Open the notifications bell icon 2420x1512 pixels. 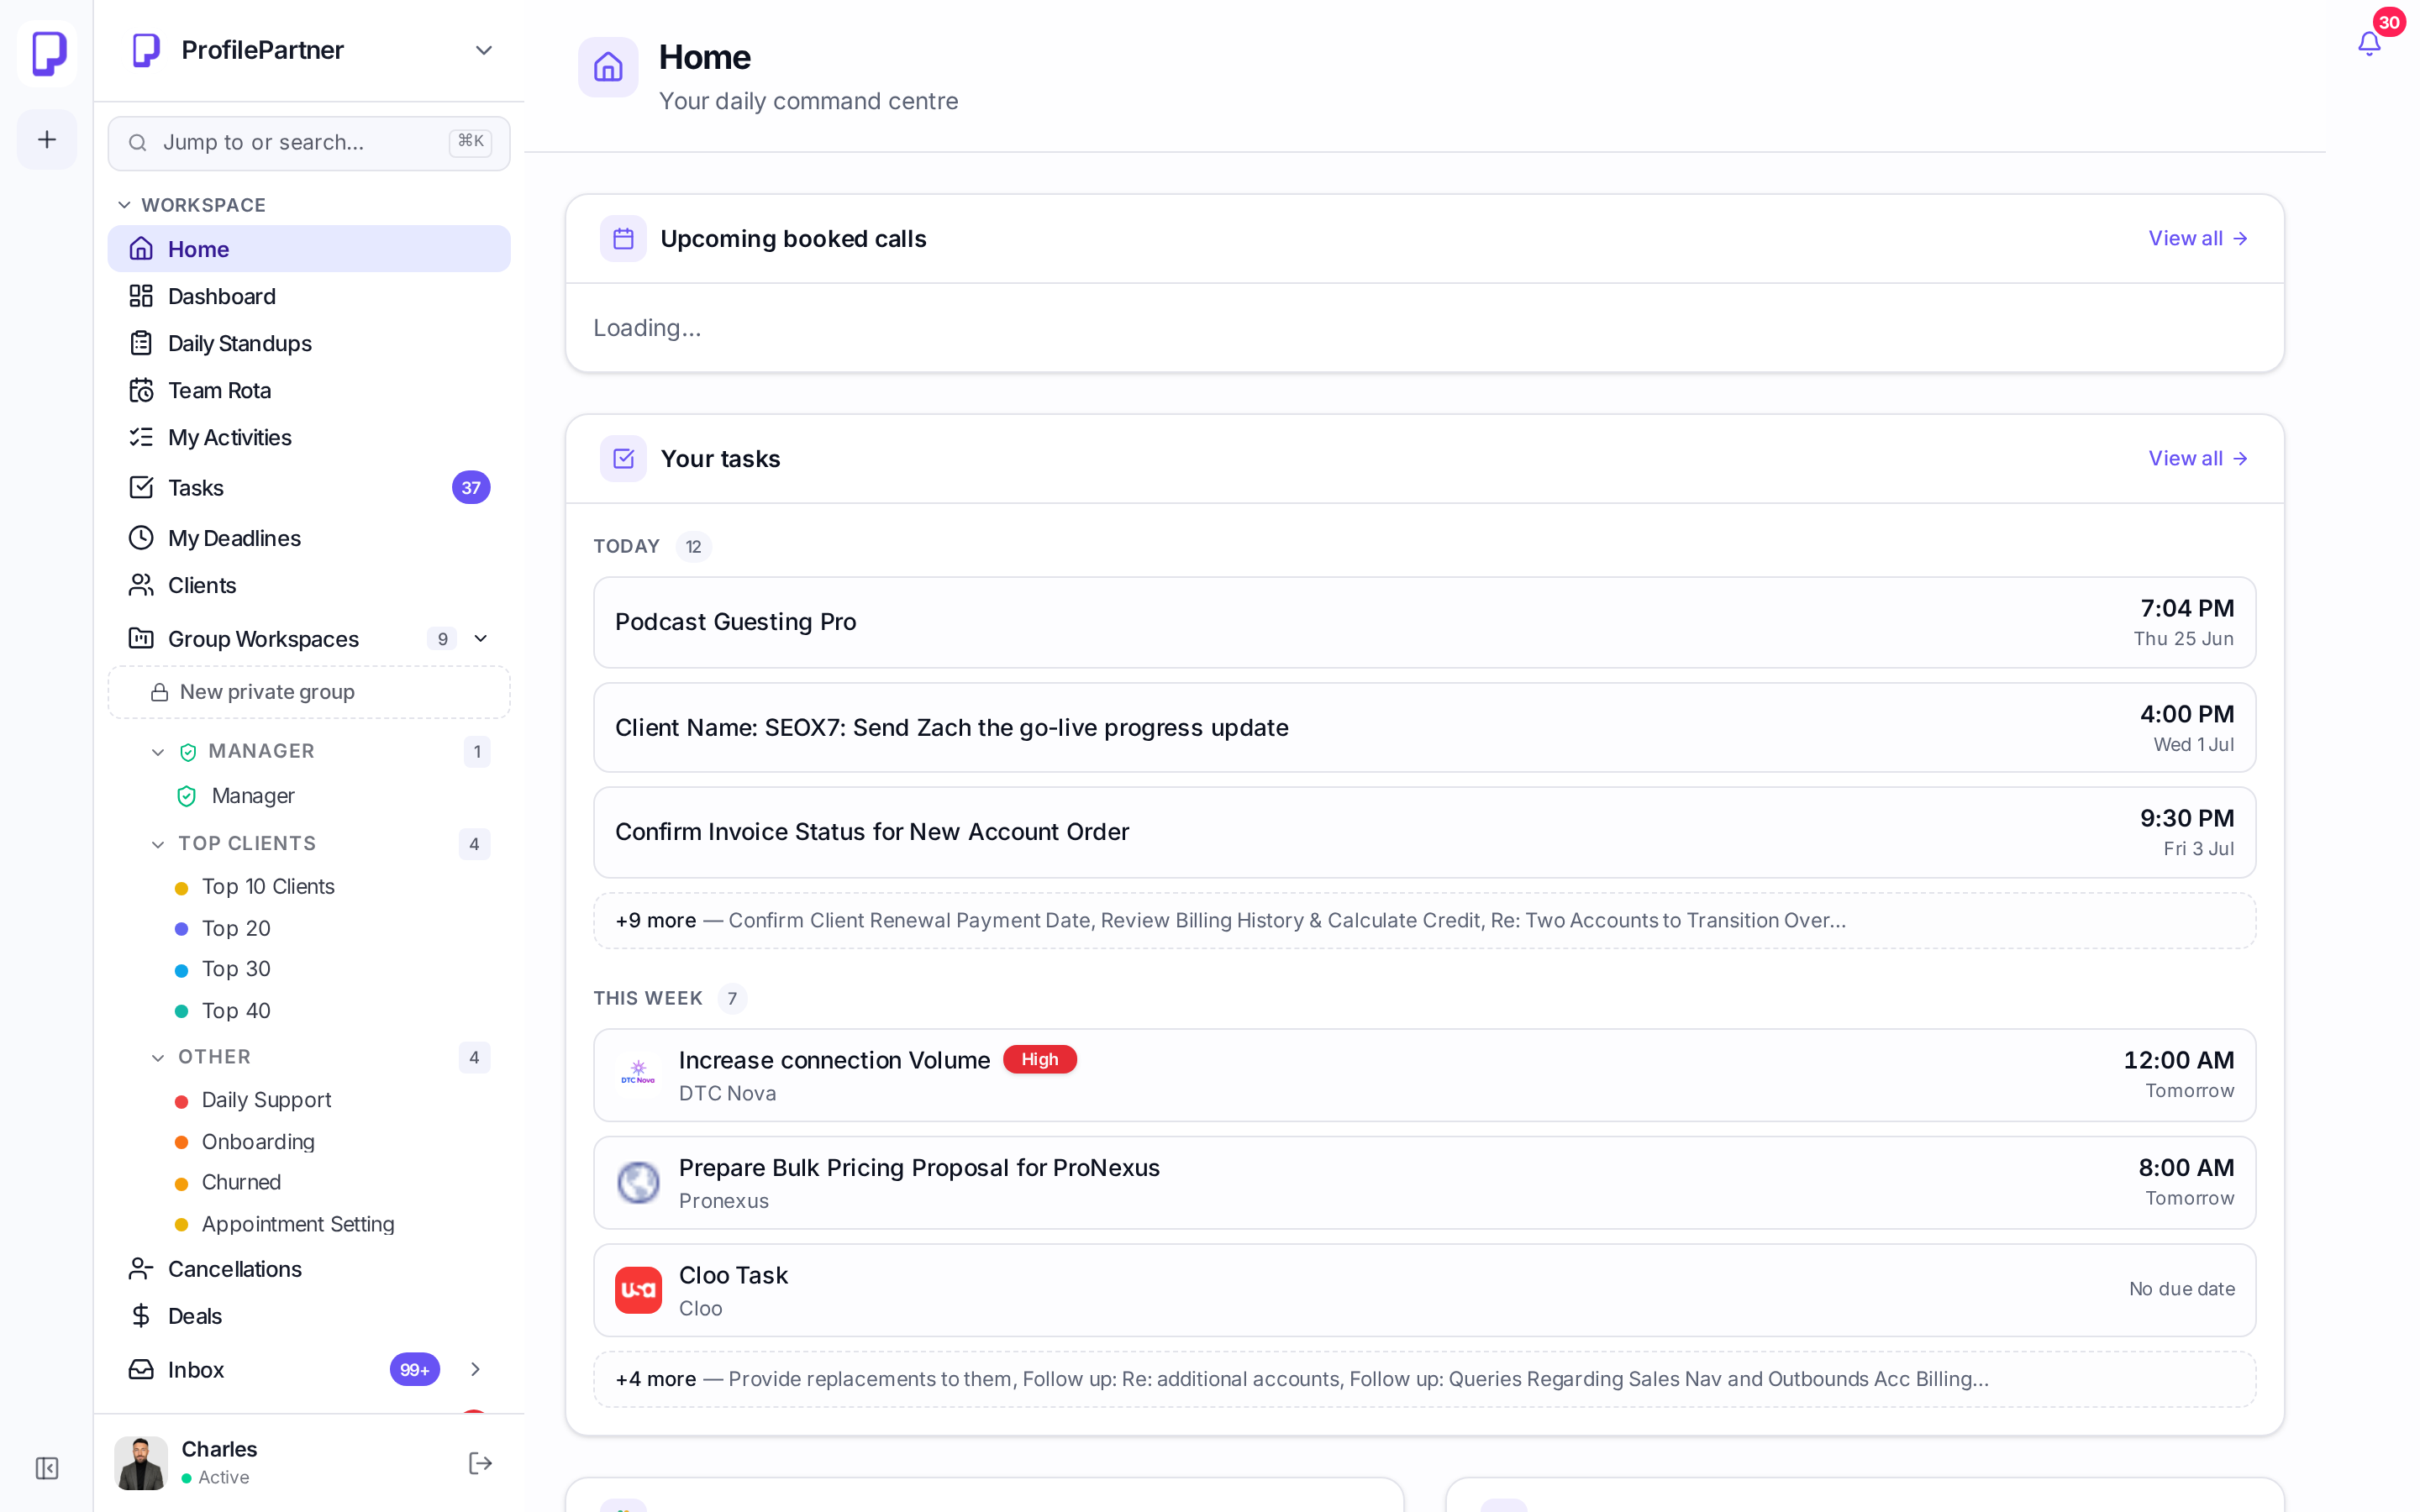pyautogui.click(x=2368, y=43)
